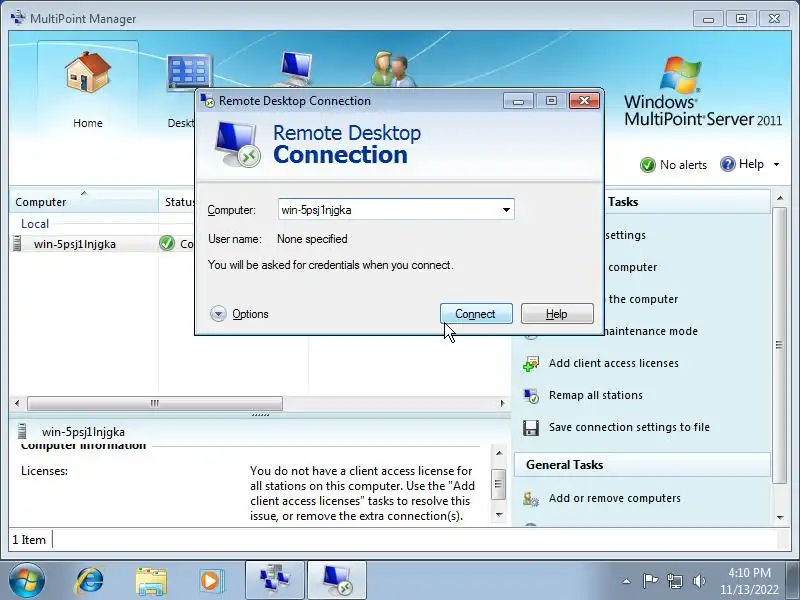Close the MultiPoint Manager window
Image resolution: width=800 pixels, height=600 pixels.
click(774, 19)
